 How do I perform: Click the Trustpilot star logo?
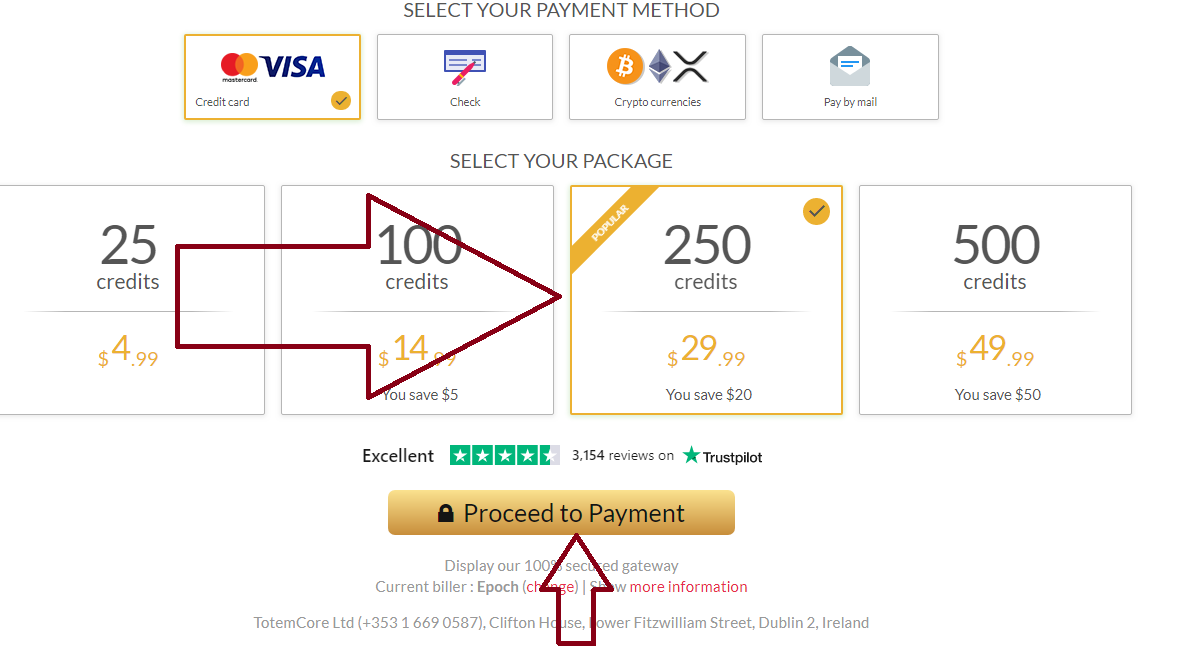690,456
